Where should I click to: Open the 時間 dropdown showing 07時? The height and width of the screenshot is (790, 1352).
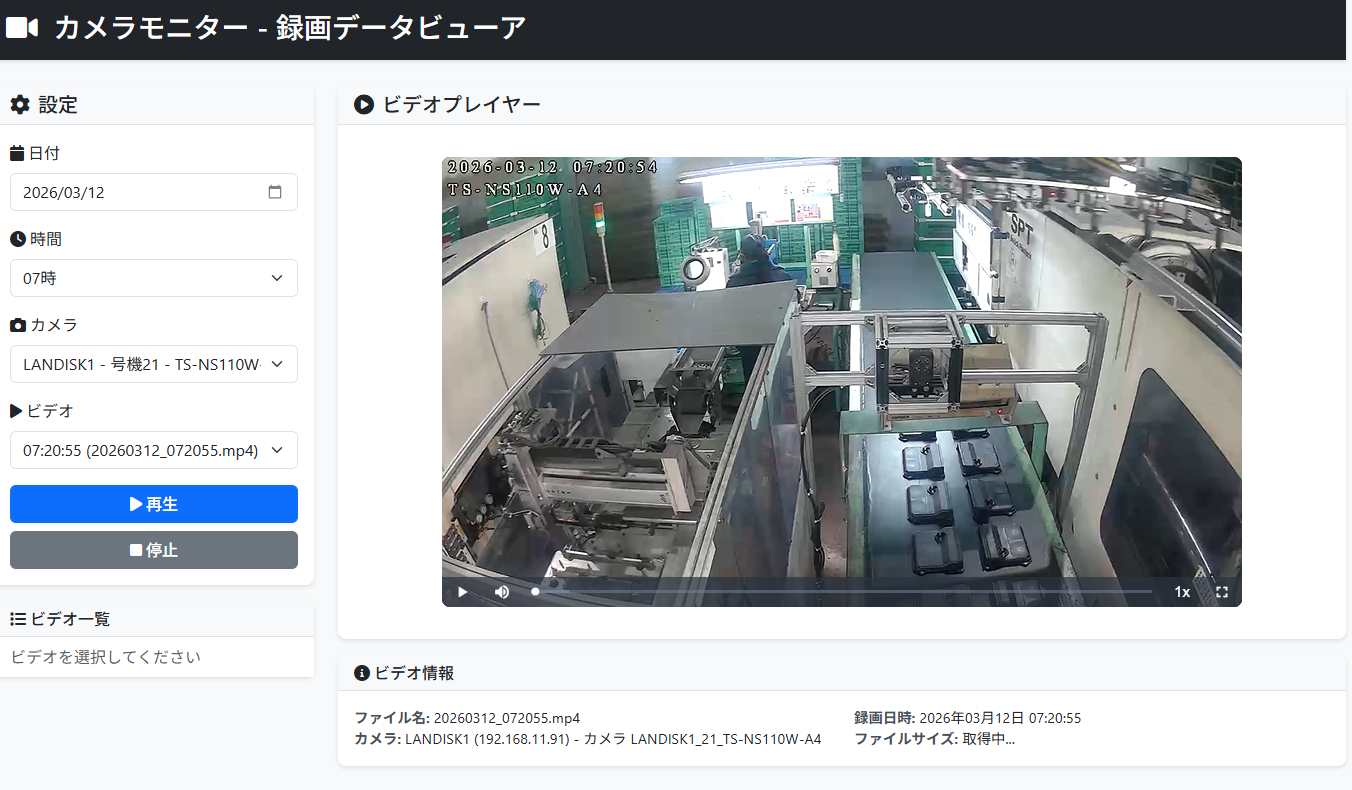click(x=153, y=278)
